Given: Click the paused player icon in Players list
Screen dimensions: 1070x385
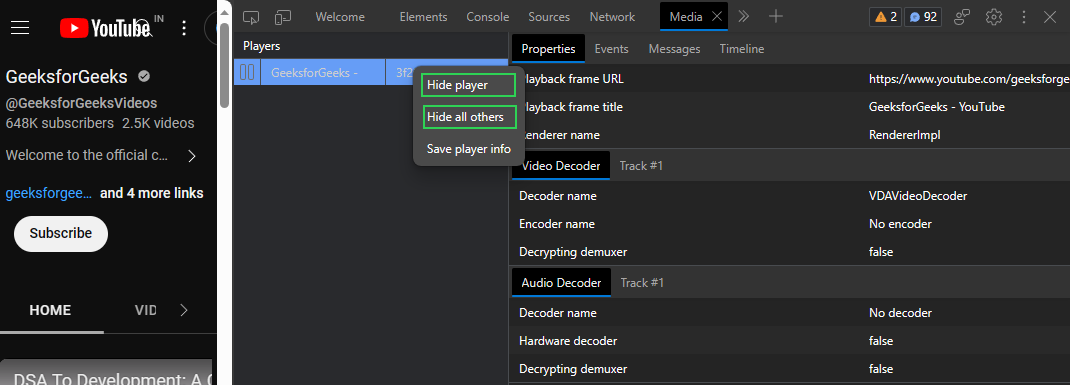Looking at the screenshot, I should [247, 72].
